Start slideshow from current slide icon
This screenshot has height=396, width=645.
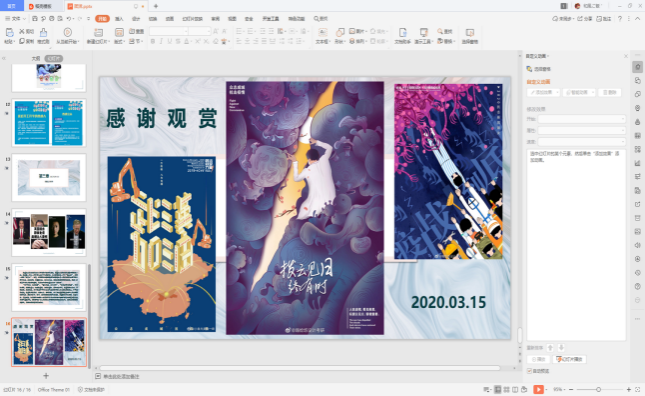pos(68,32)
